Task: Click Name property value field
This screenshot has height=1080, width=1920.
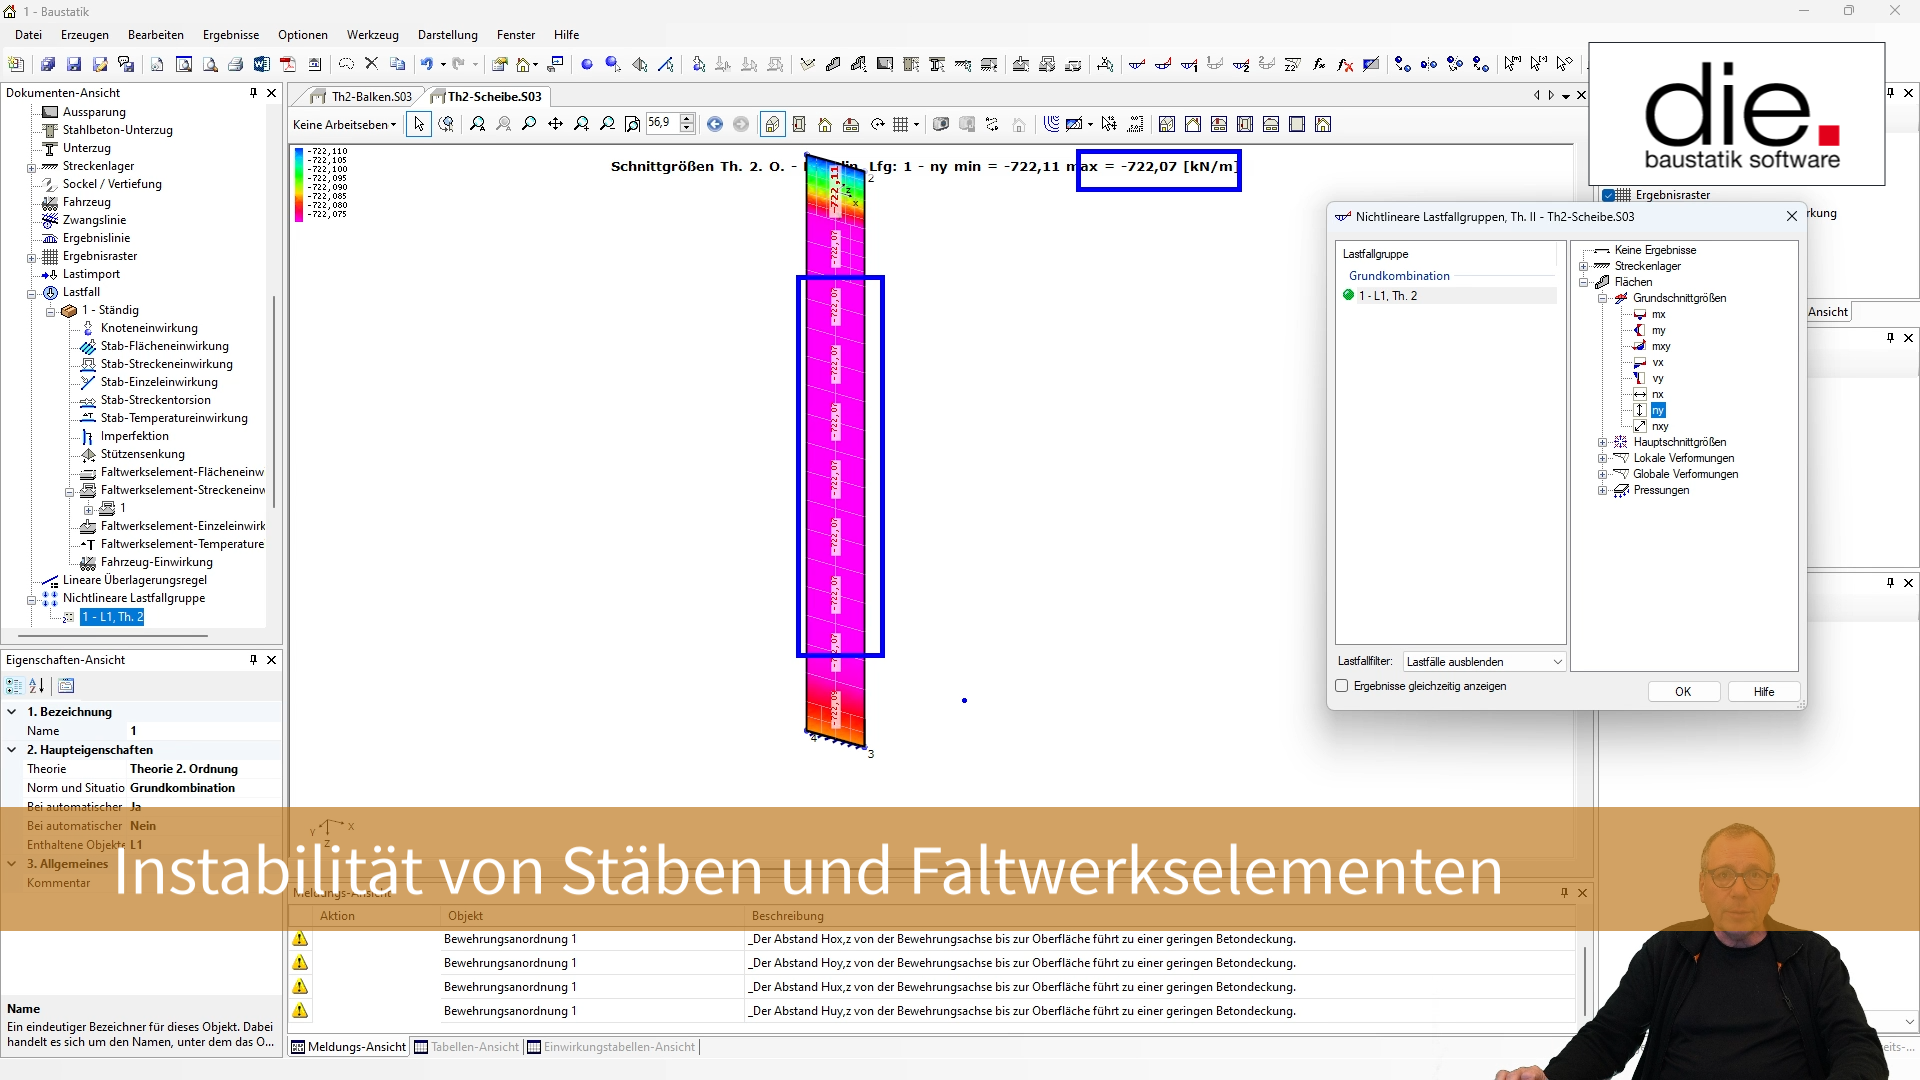Action: [204, 731]
